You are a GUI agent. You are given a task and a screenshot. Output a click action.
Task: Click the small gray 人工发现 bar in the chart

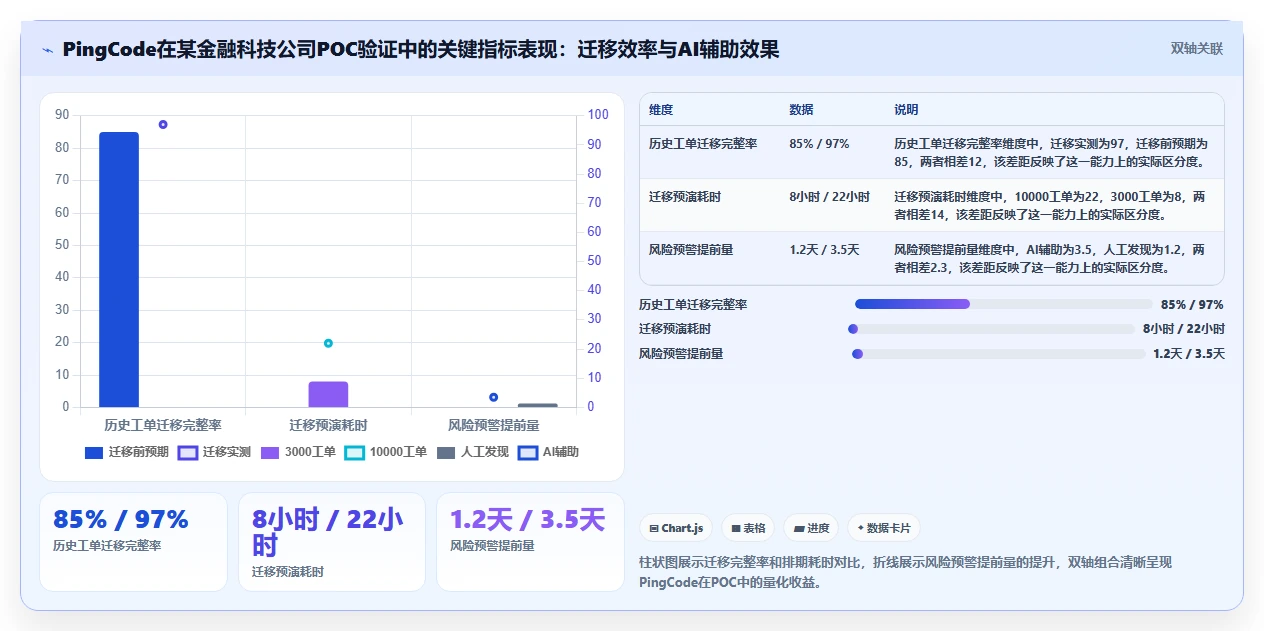537,405
